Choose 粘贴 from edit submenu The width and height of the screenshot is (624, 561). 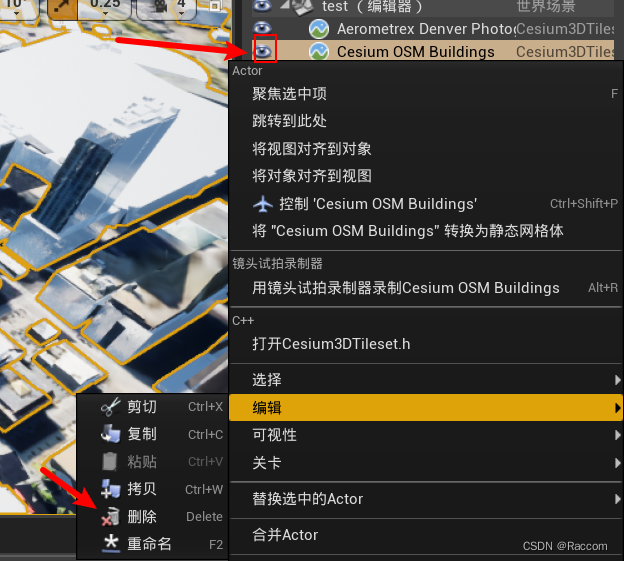pyautogui.click(x=152, y=462)
